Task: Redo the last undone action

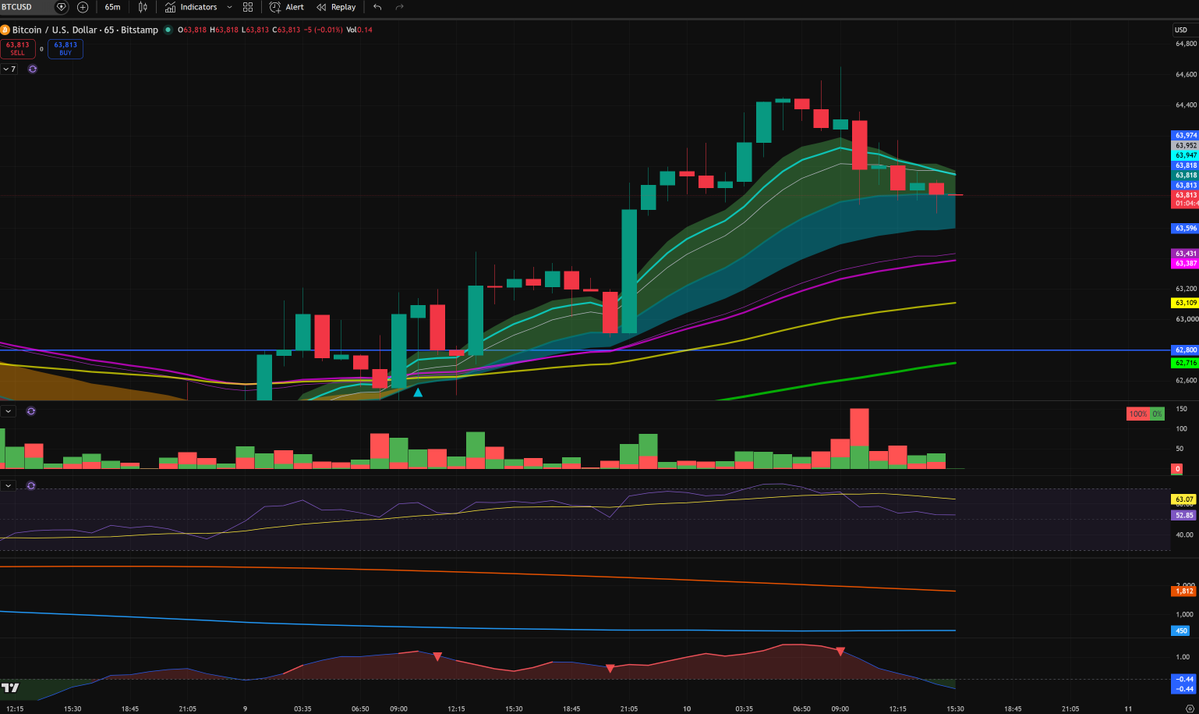Action: tap(399, 7)
